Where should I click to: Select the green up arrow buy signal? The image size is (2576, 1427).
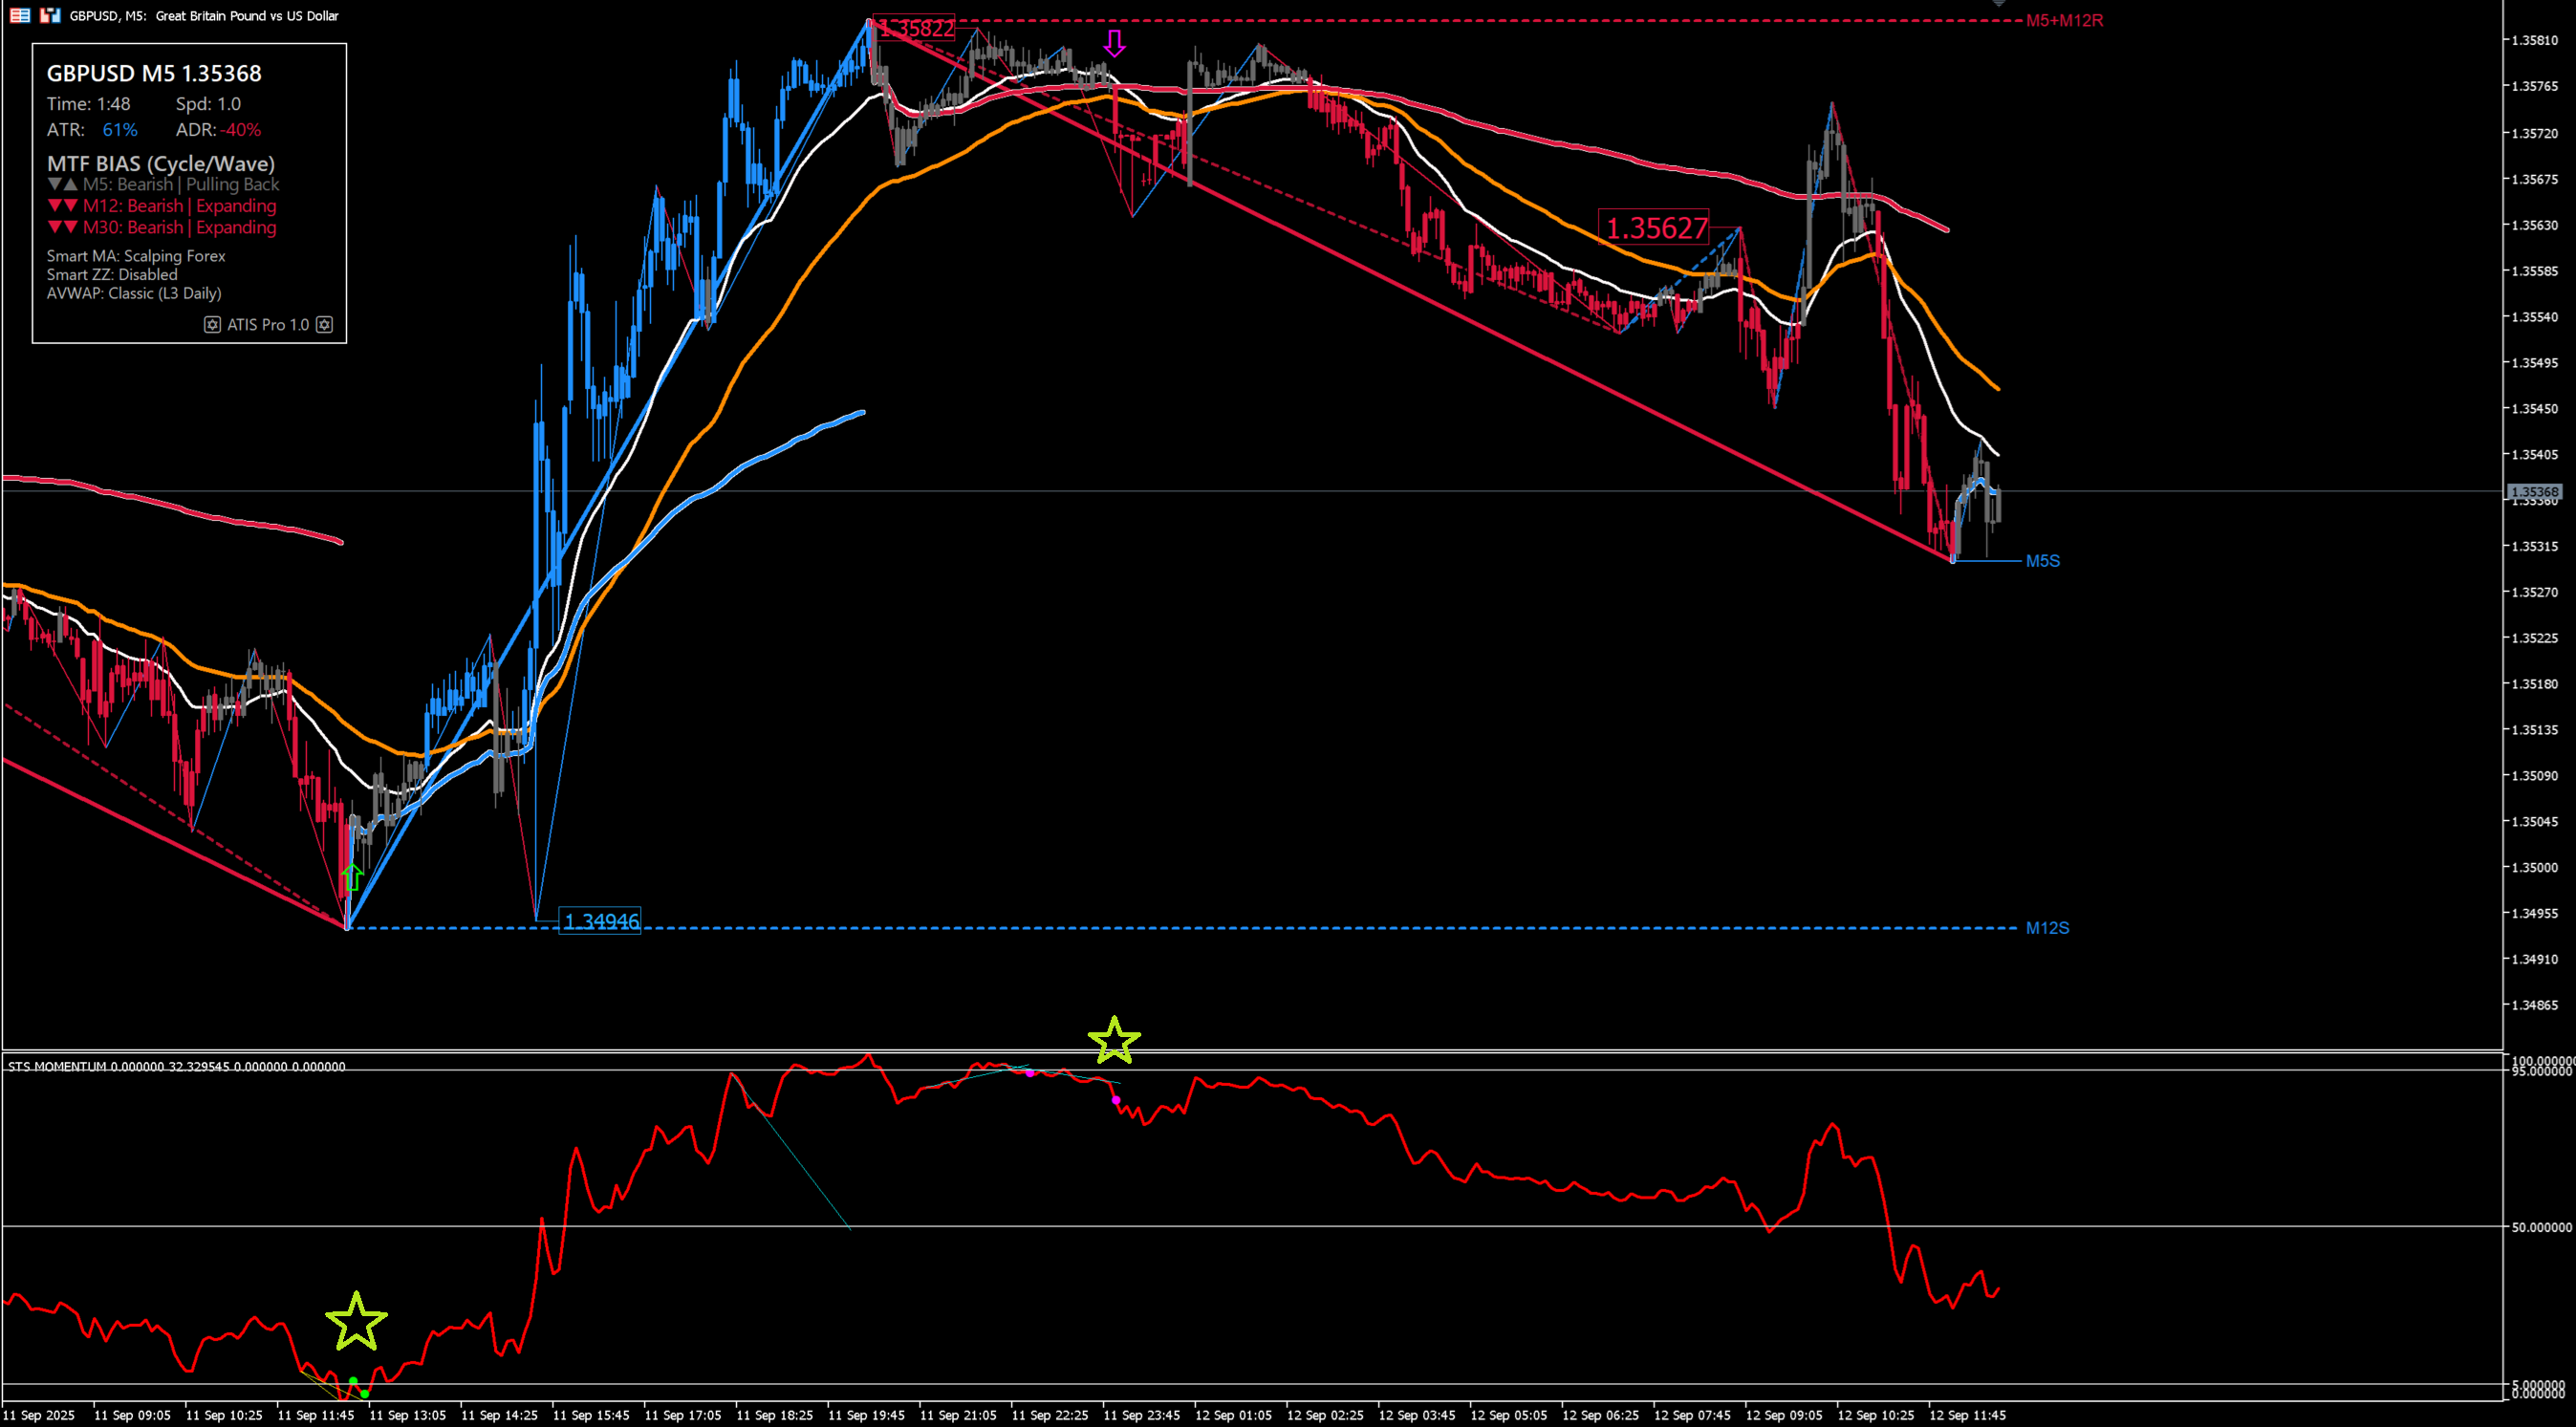352,877
